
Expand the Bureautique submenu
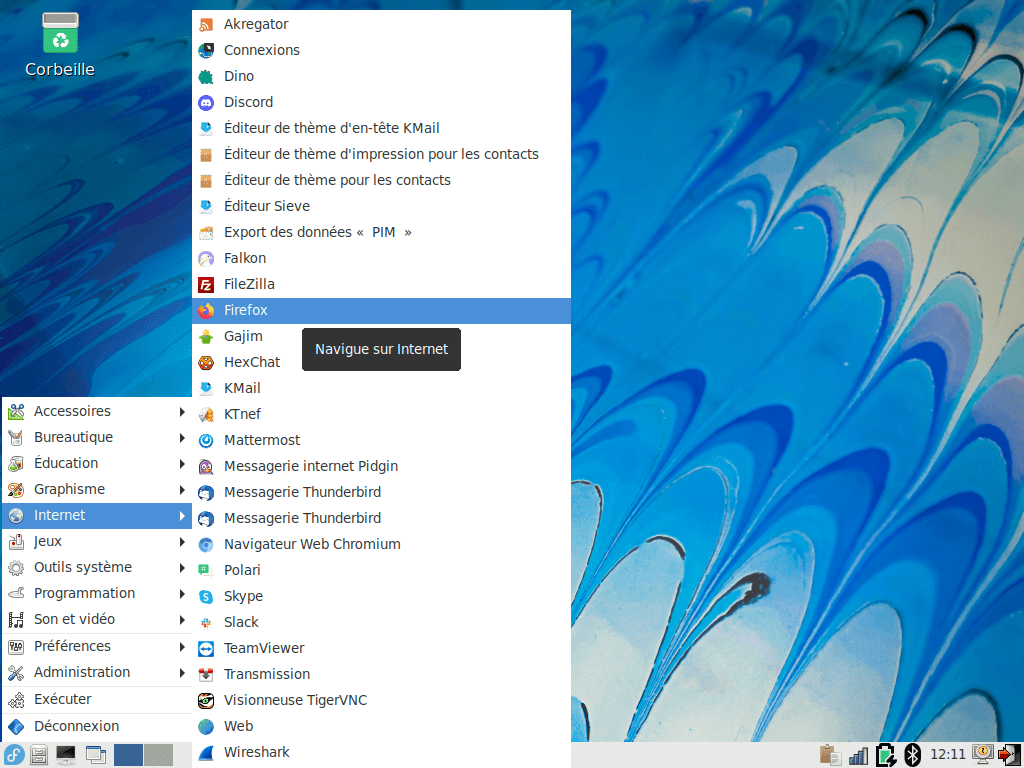click(x=97, y=438)
